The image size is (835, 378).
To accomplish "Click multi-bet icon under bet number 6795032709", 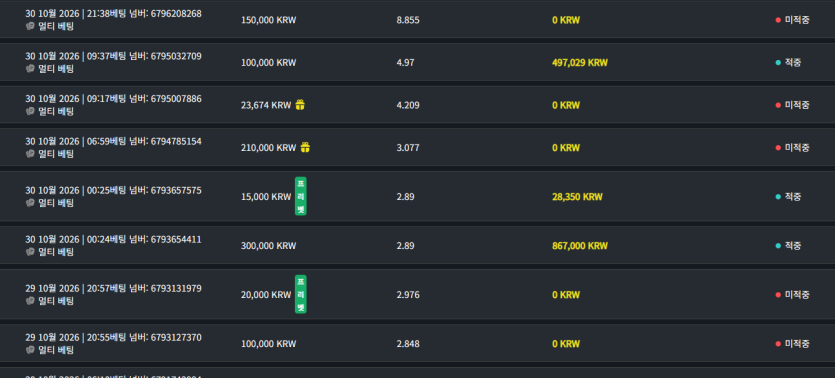I will point(30,69).
